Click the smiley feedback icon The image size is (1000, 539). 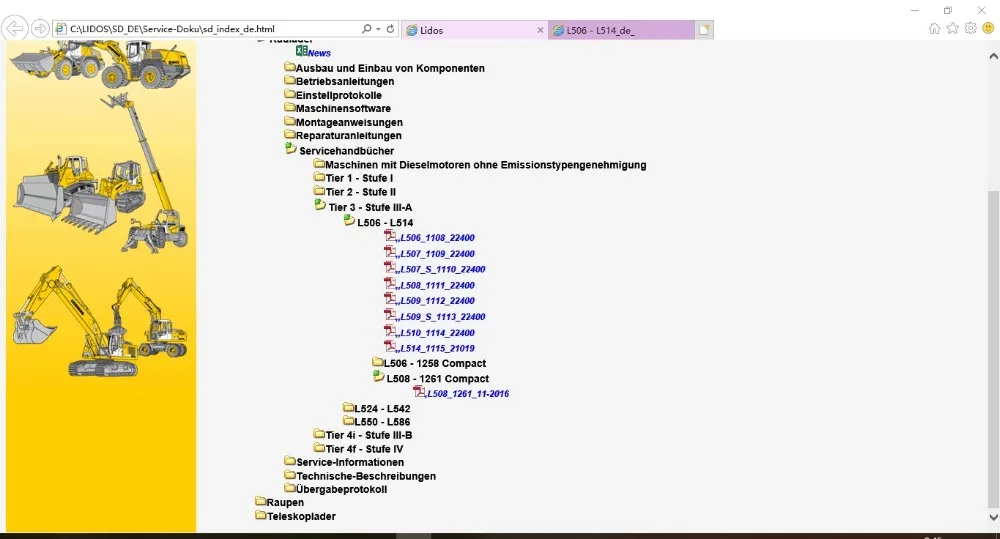(989, 28)
